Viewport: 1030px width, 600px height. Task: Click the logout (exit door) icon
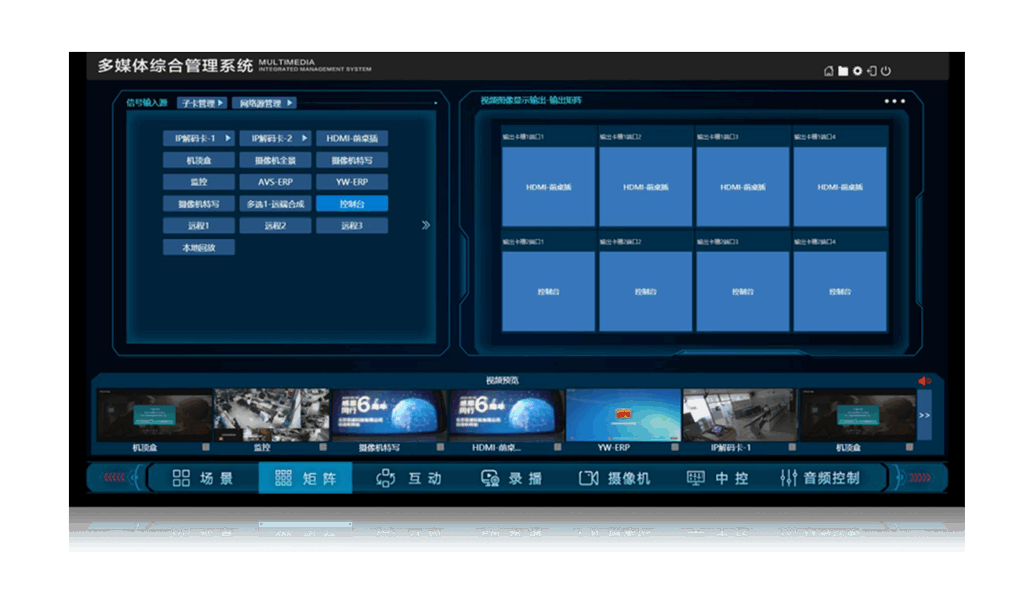pos(872,71)
